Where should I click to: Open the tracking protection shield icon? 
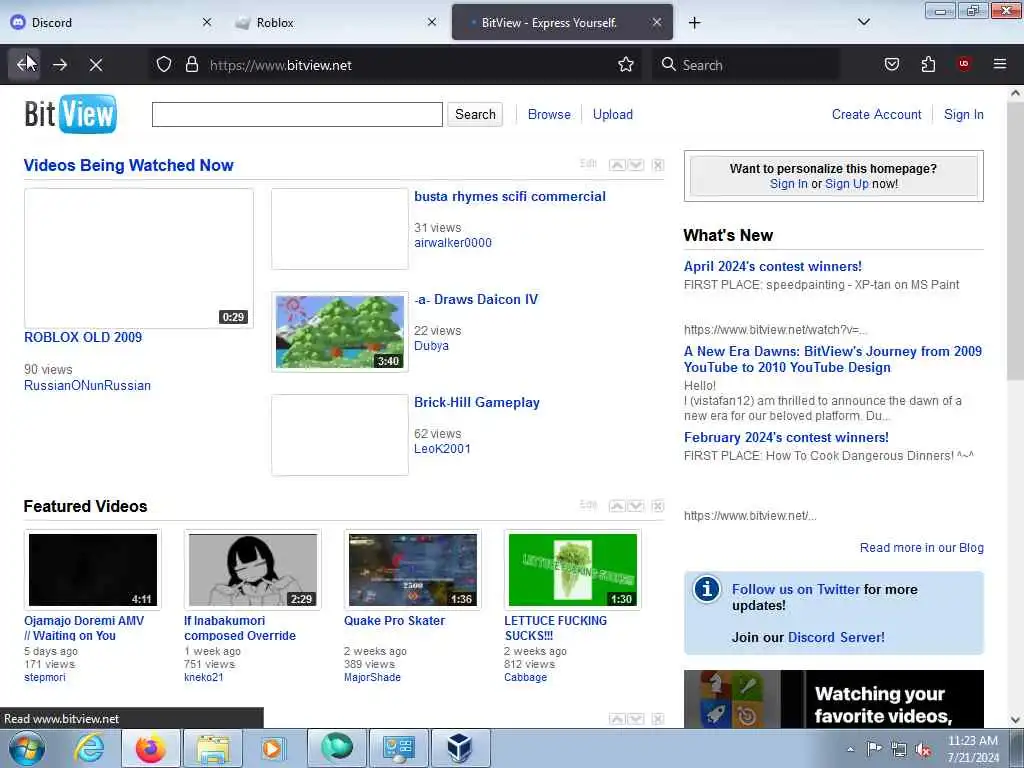coord(164,65)
